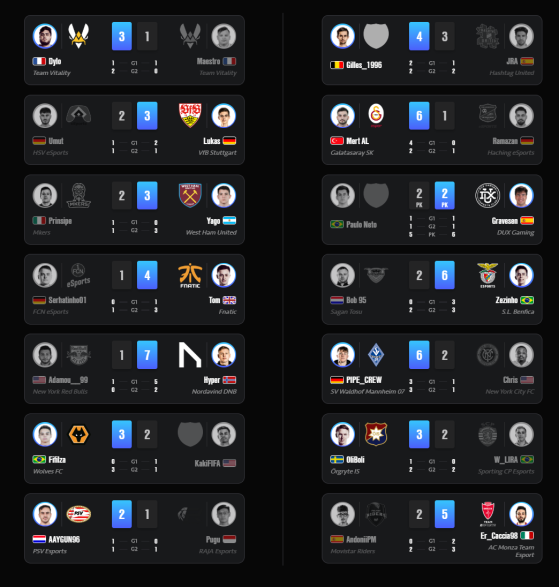Click the orange Fnatic logo
The height and width of the screenshot is (587, 559).
(190, 276)
